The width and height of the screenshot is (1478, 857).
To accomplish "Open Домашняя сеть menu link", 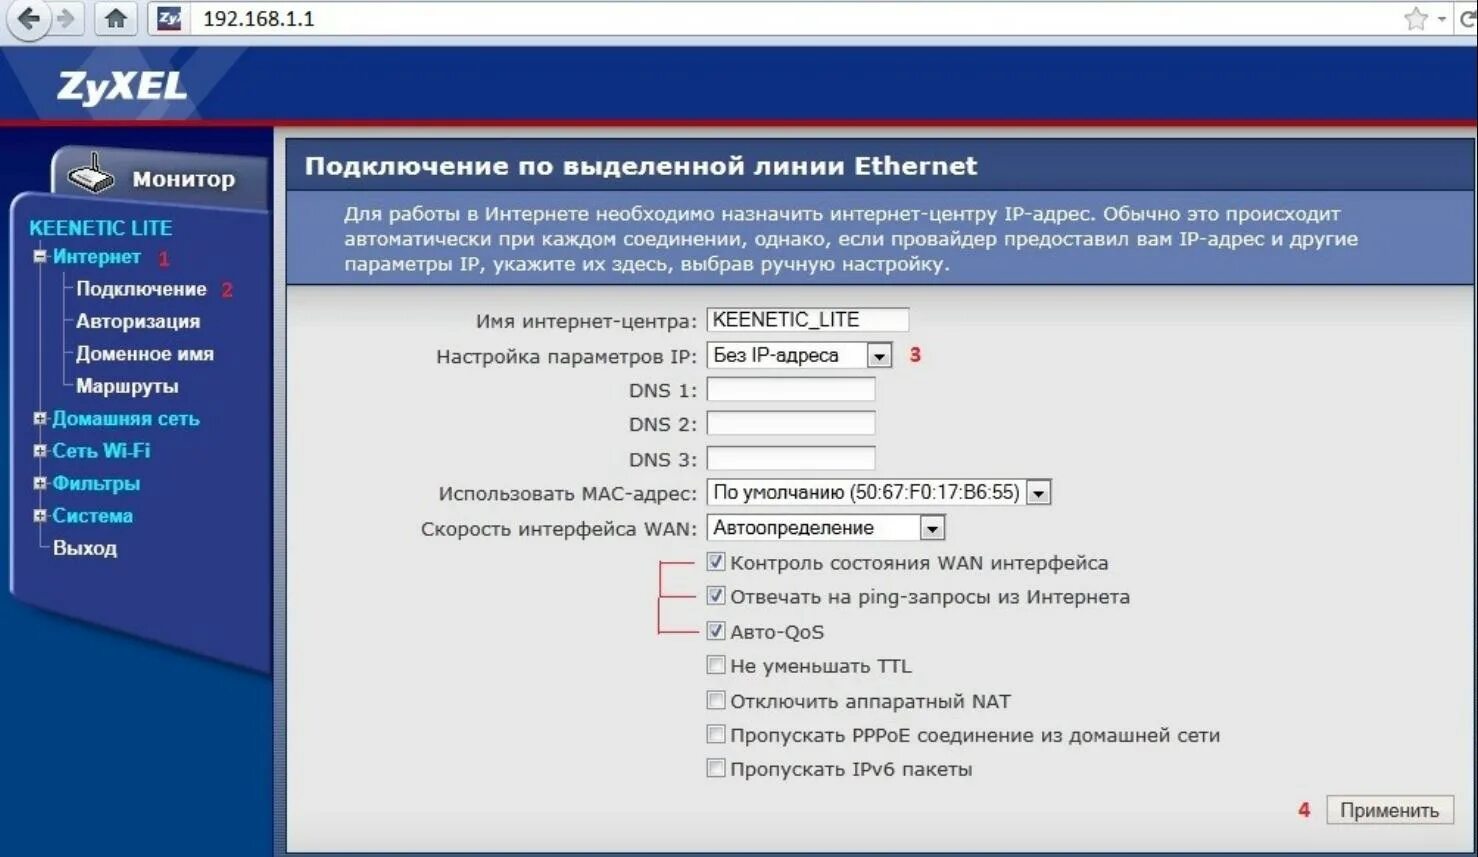I will tap(126, 419).
